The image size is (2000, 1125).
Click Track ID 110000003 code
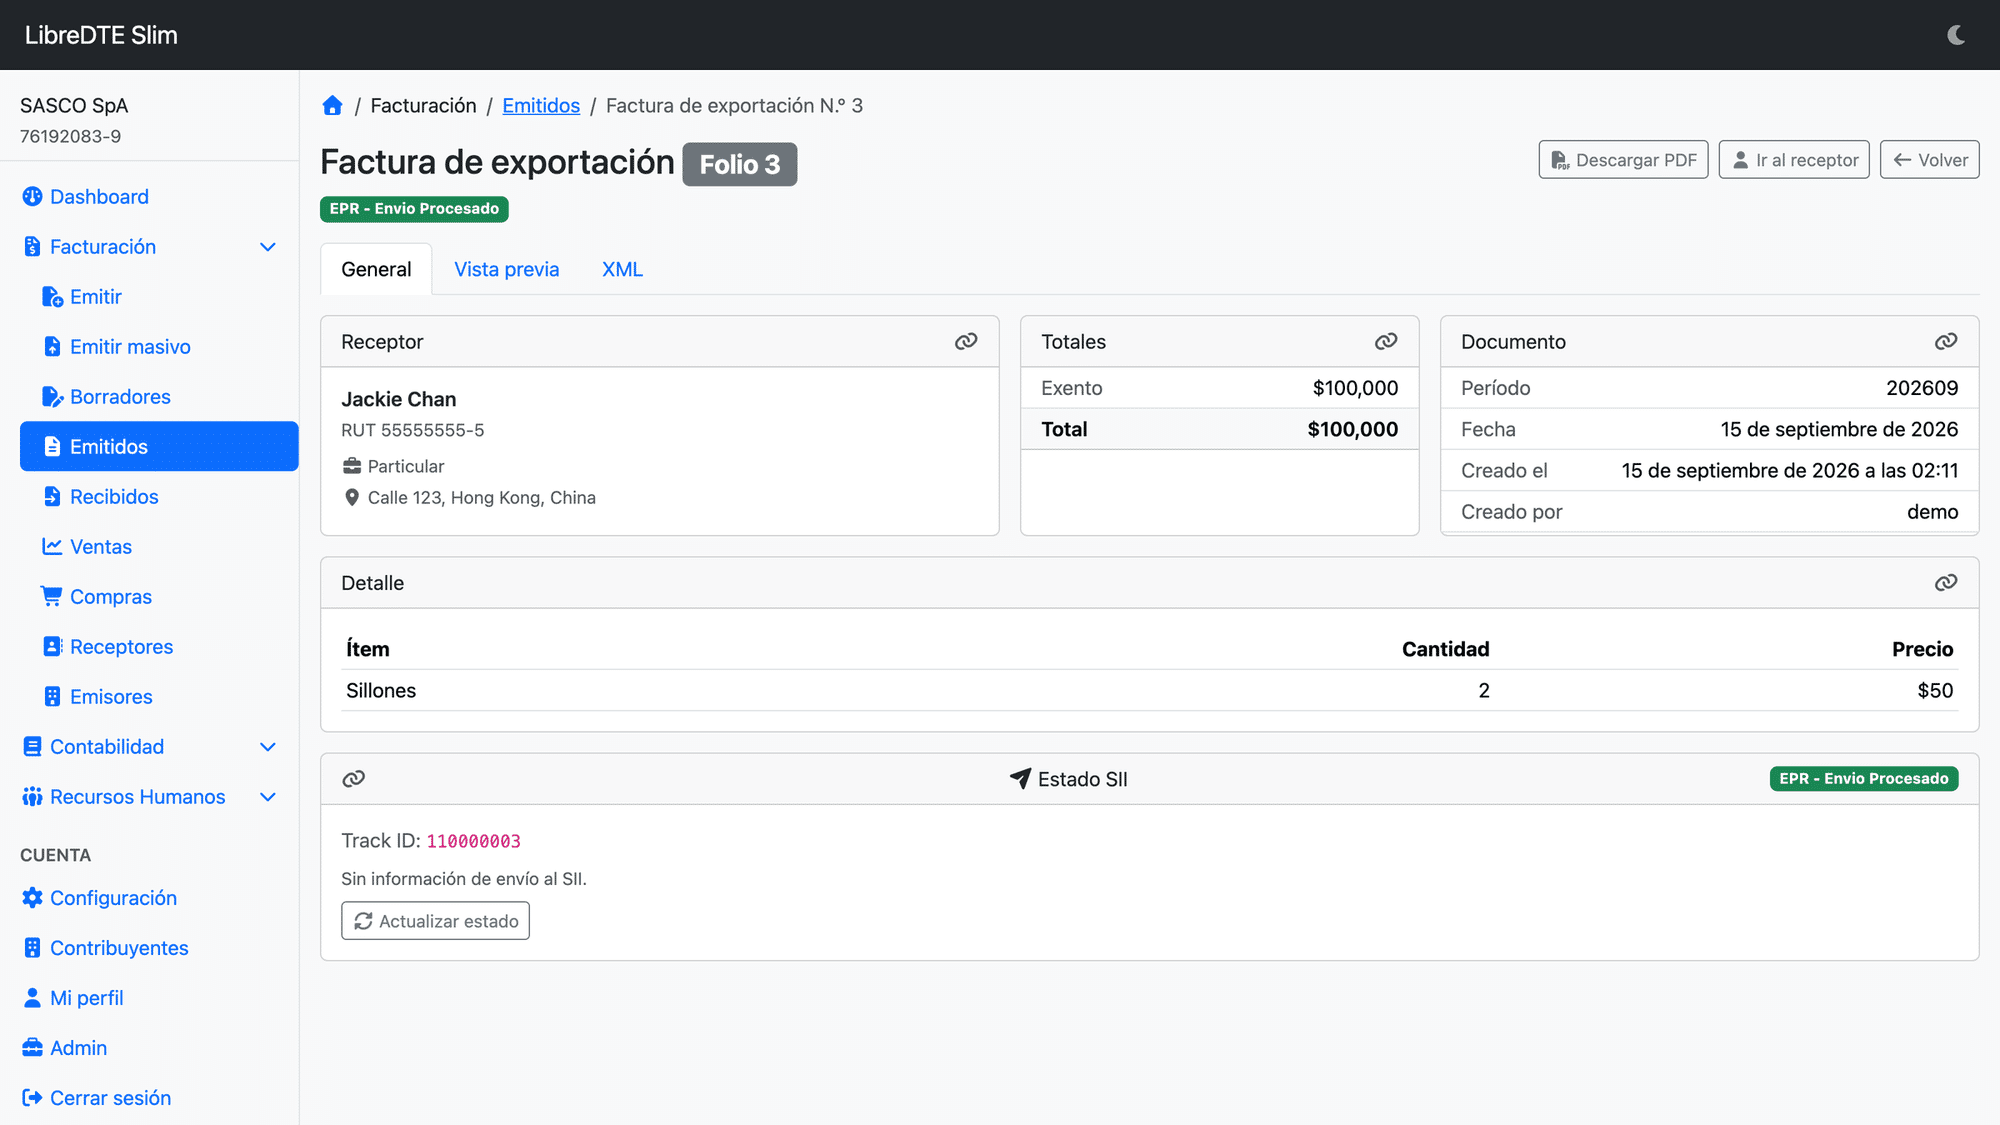(x=474, y=841)
